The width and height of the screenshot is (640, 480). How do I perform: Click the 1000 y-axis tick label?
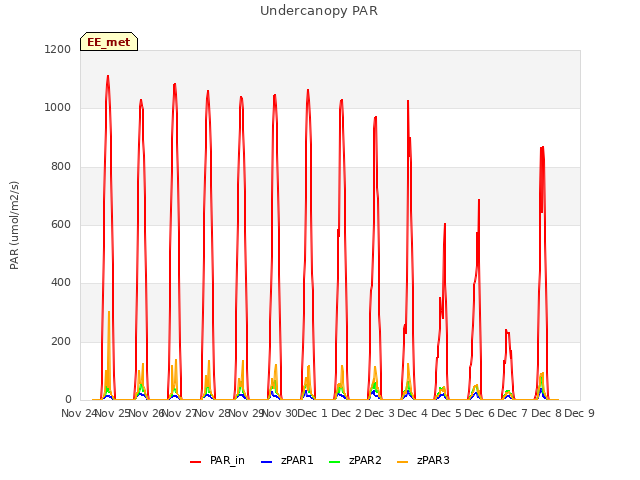click(x=58, y=108)
